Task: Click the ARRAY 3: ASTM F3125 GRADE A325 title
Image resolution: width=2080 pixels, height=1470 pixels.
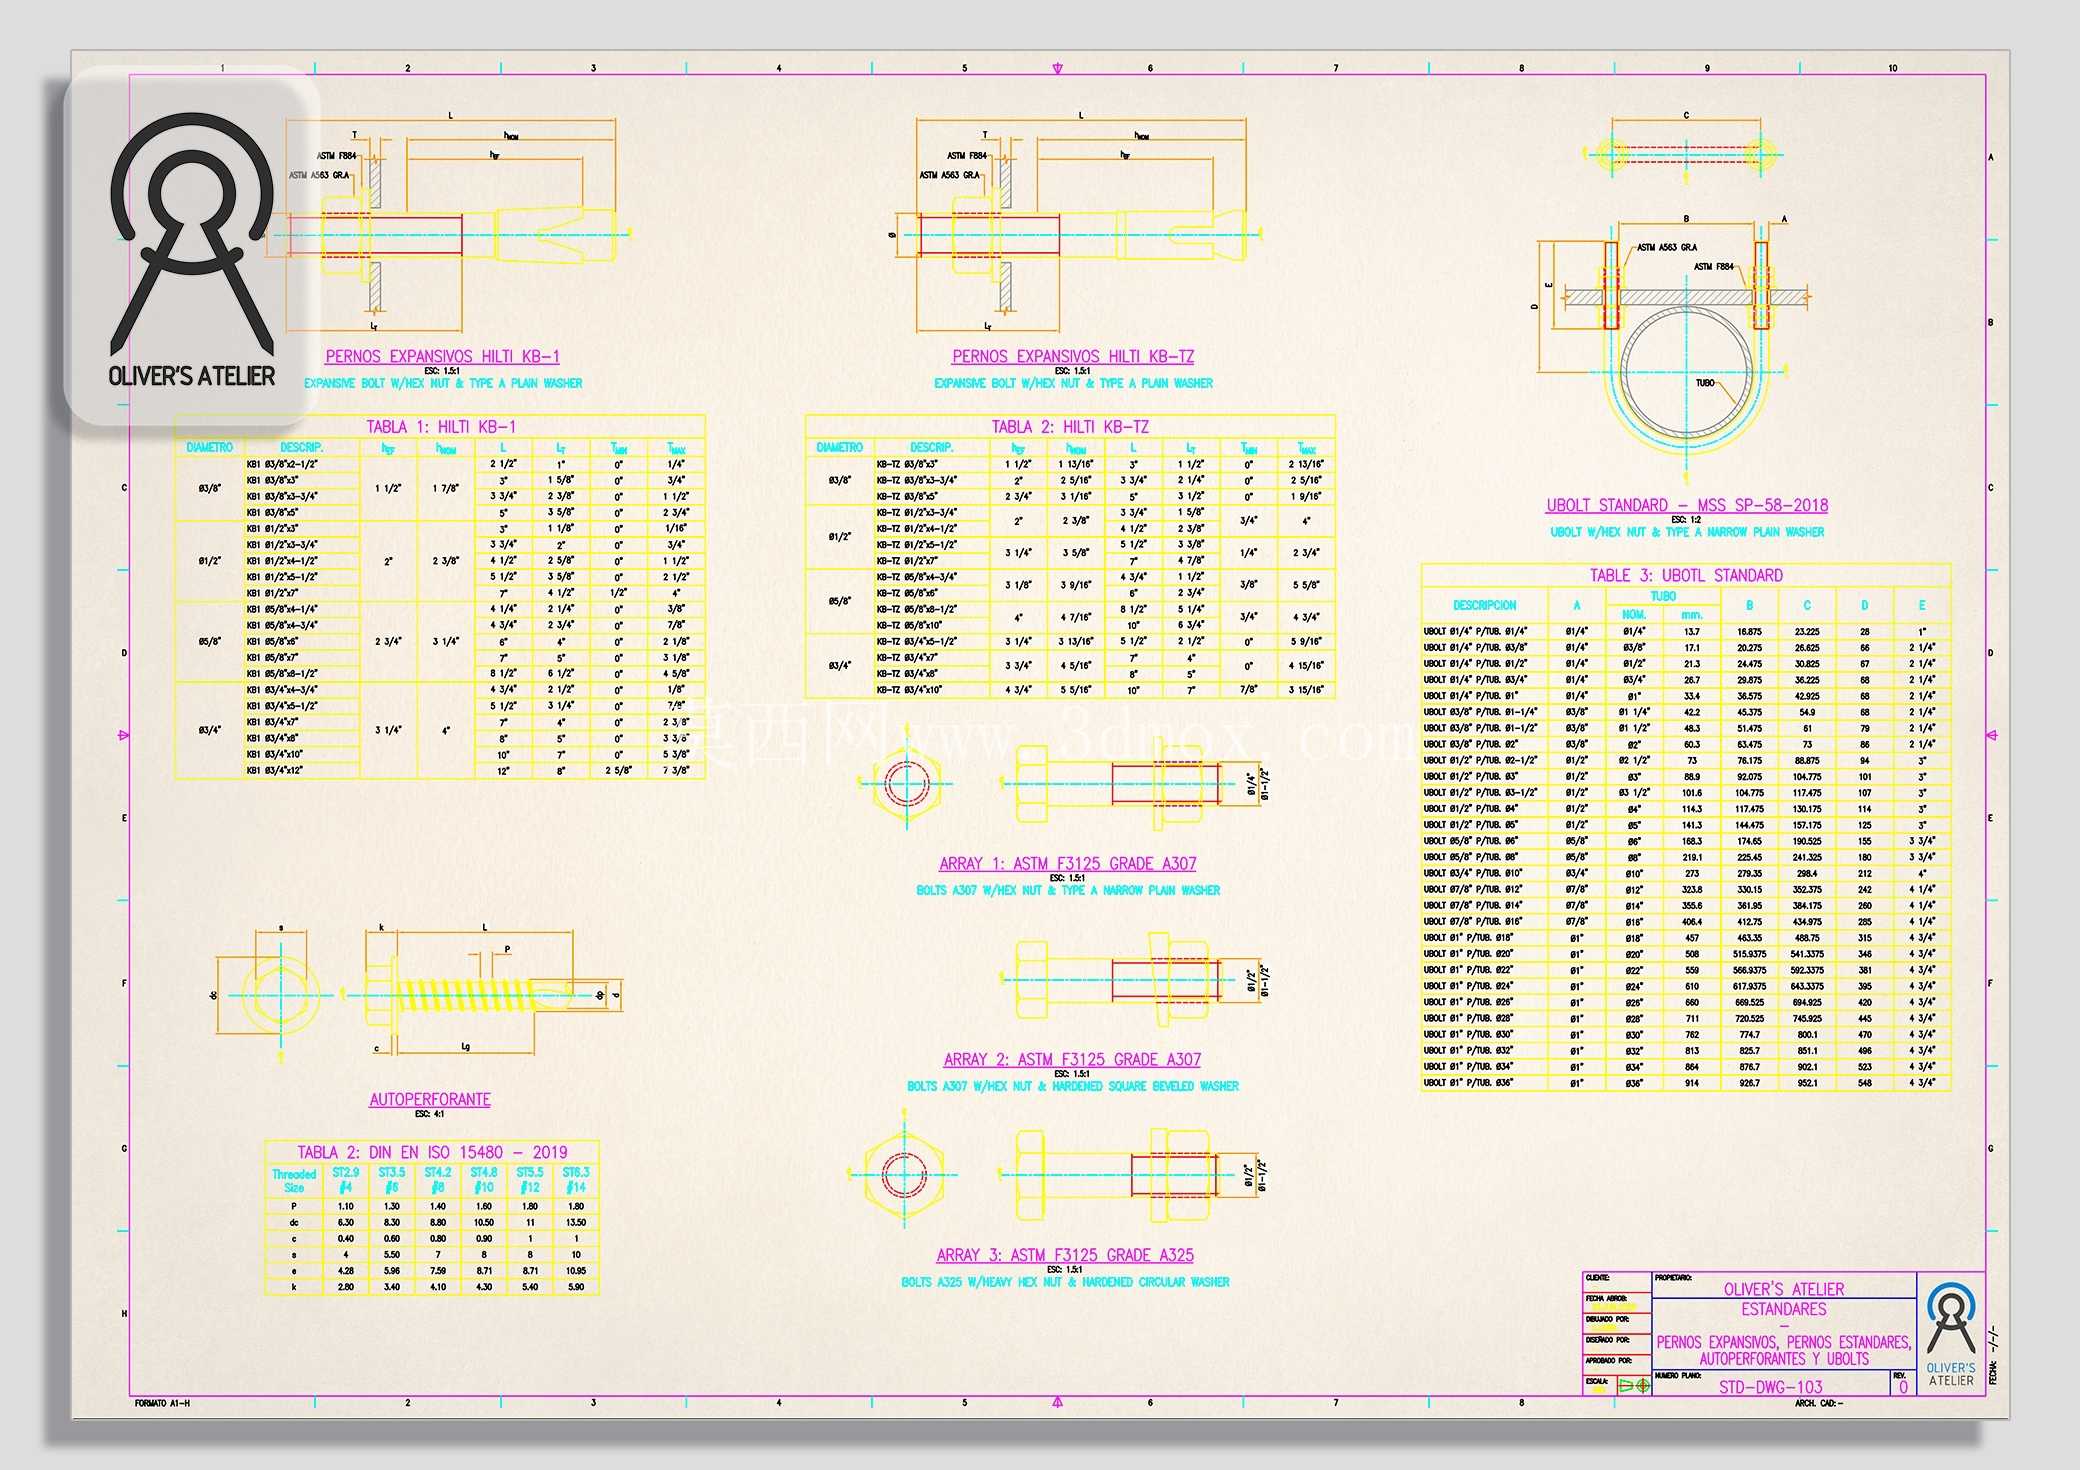Action: 1065,1255
